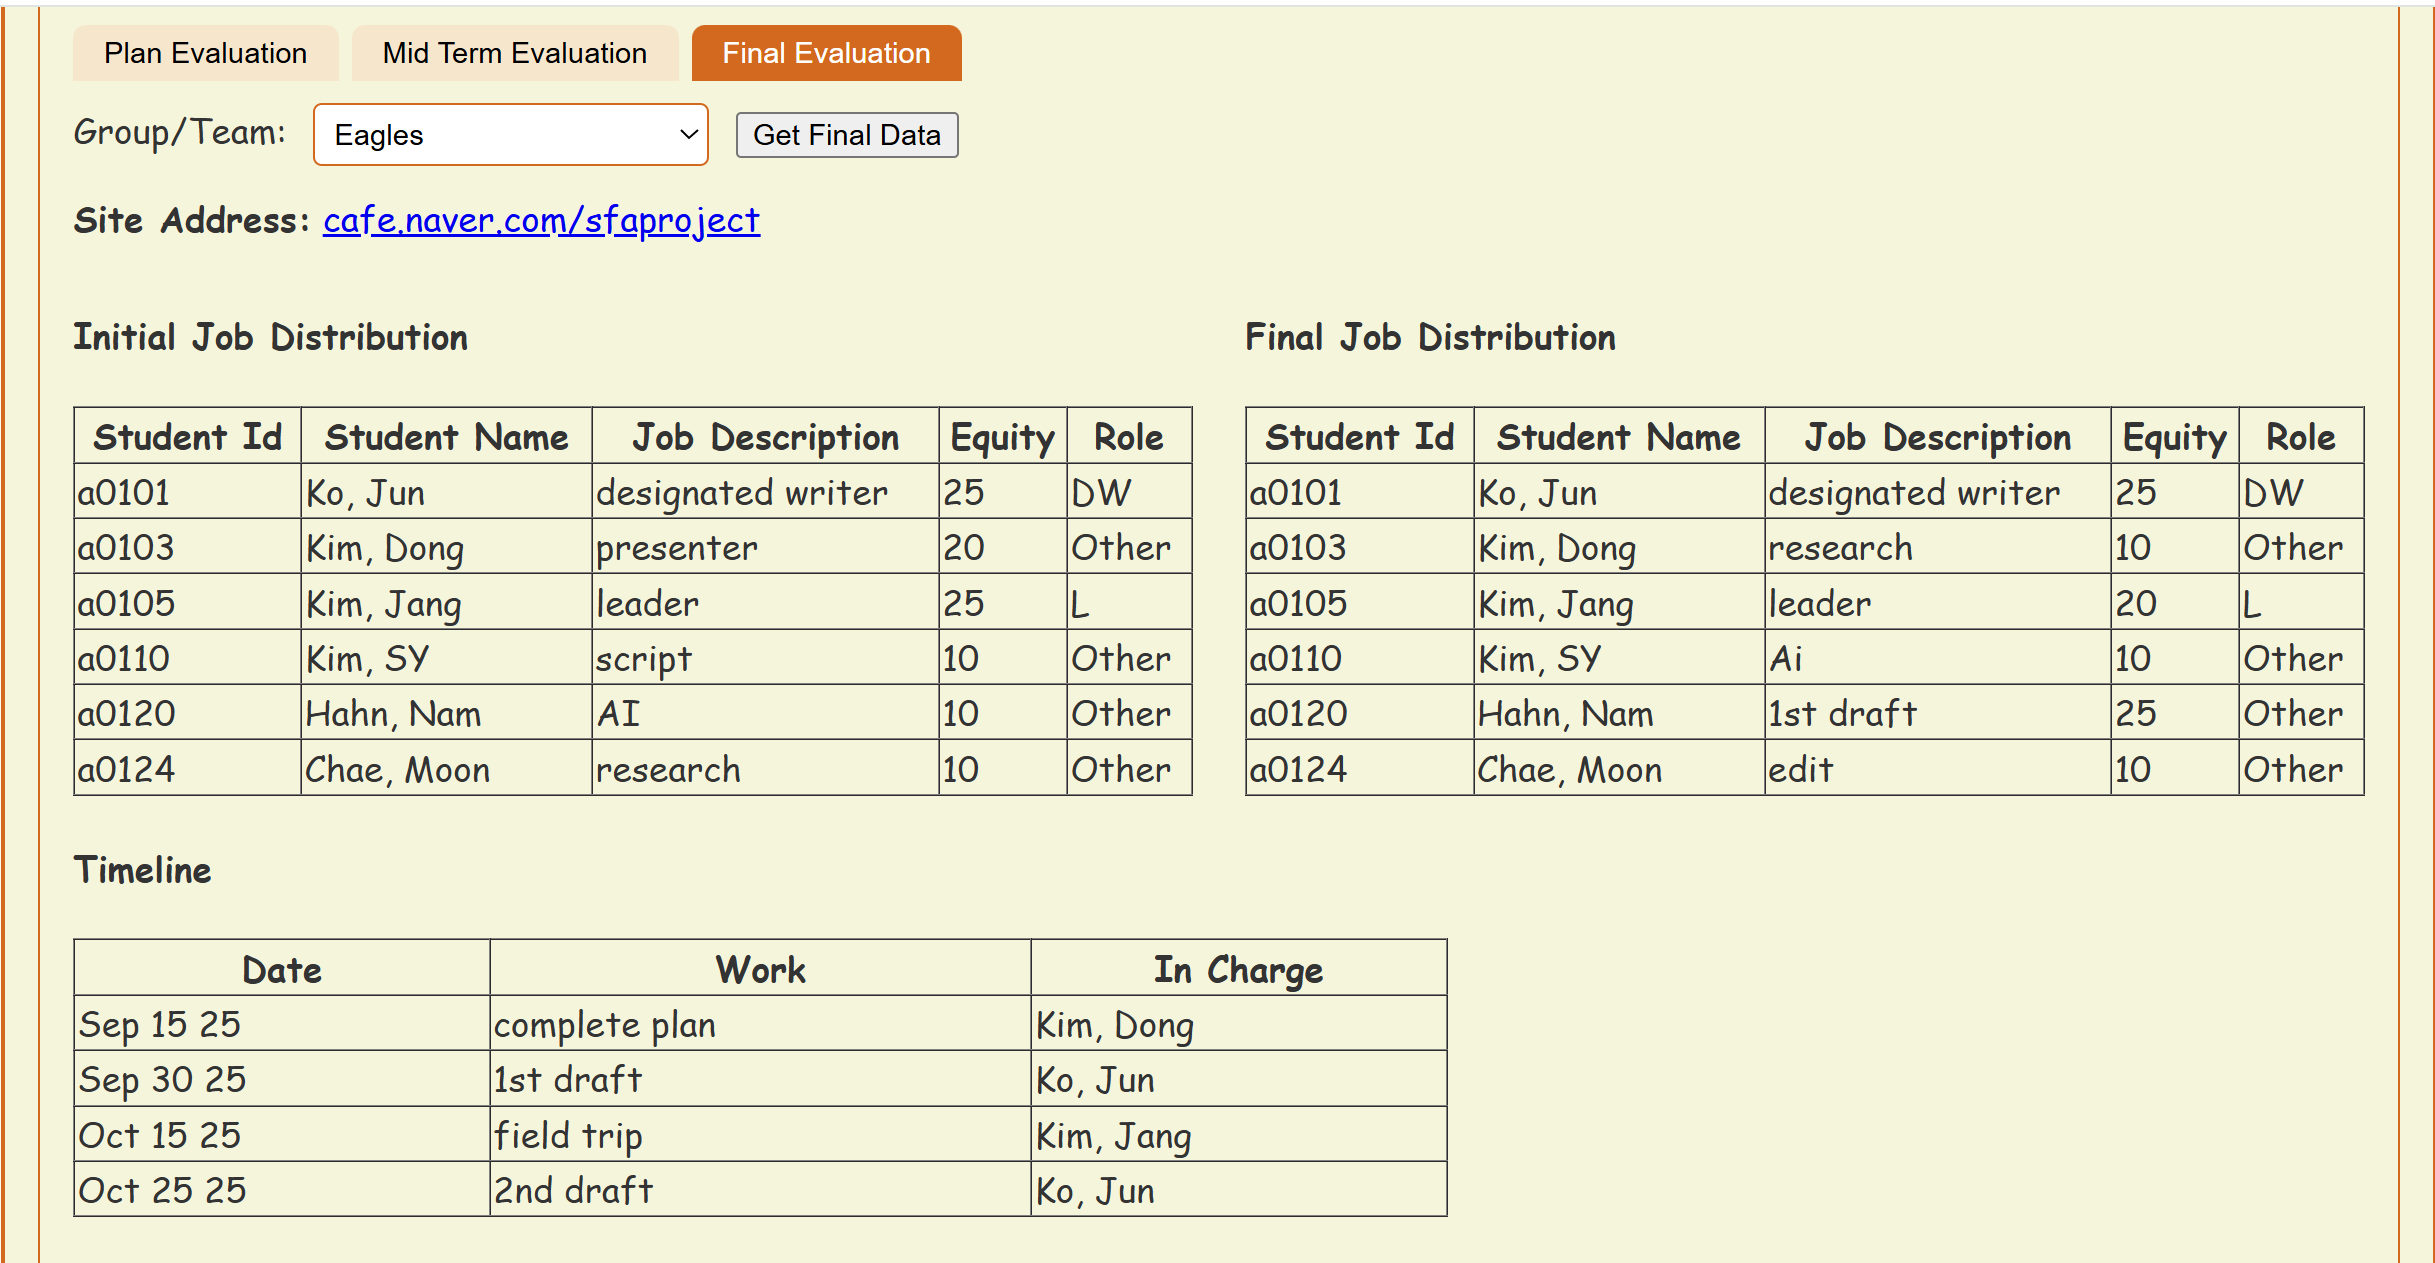Select student a0101 in Initial Job Distribution
Viewport: 2435px width, 1263px height.
(x=124, y=492)
